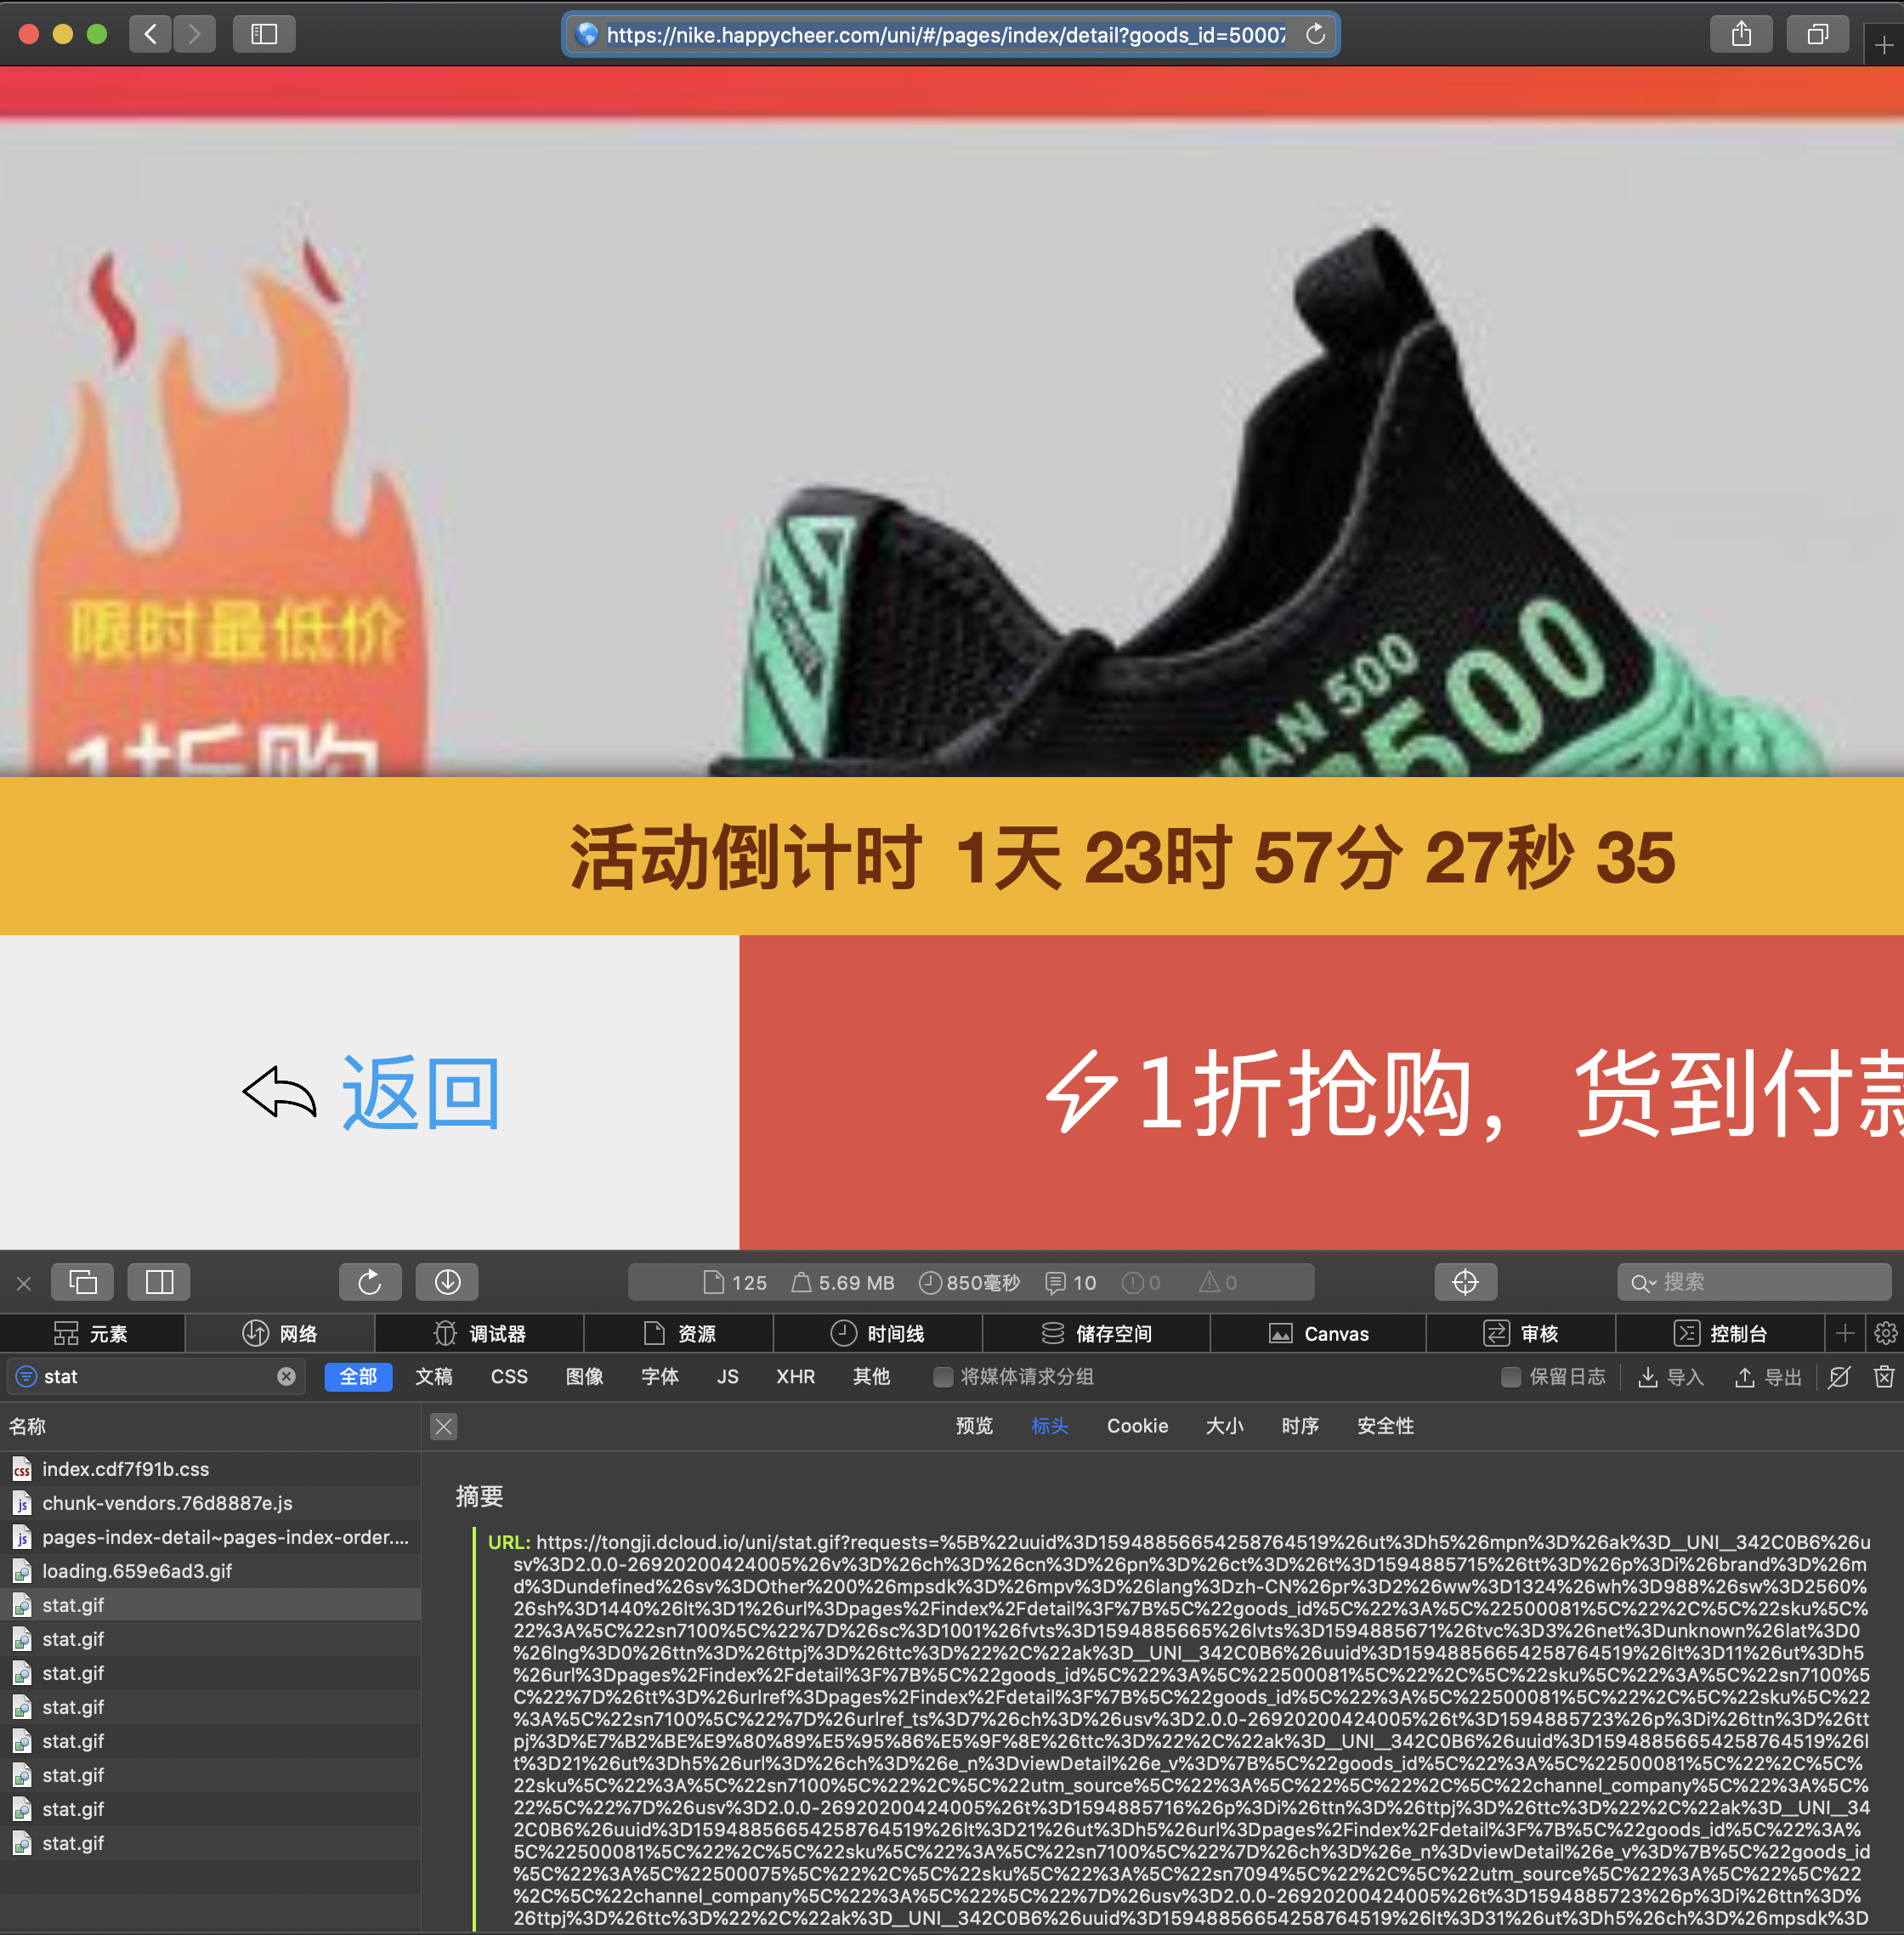Open the 储存空间 tab

[x=1097, y=1334]
